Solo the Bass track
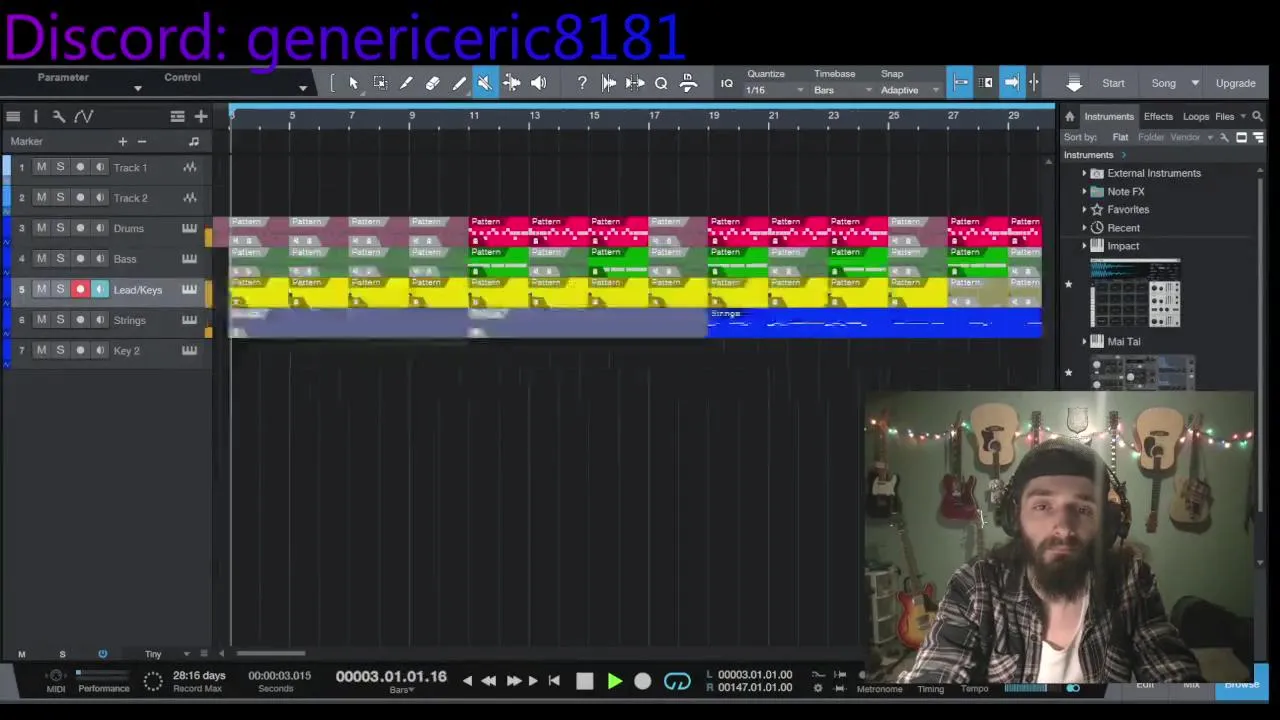The image size is (1280, 720). click(x=60, y=259)
